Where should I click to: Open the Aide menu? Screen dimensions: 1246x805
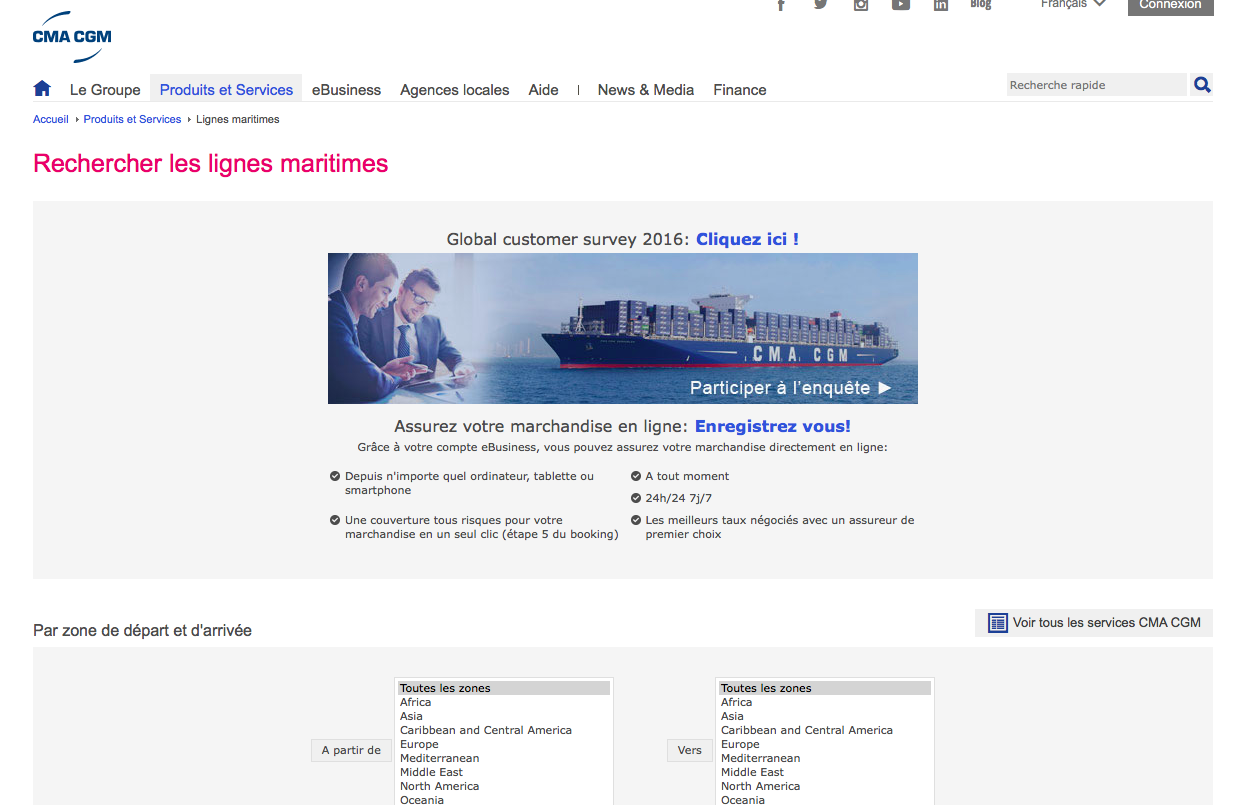tap(544, 90)
